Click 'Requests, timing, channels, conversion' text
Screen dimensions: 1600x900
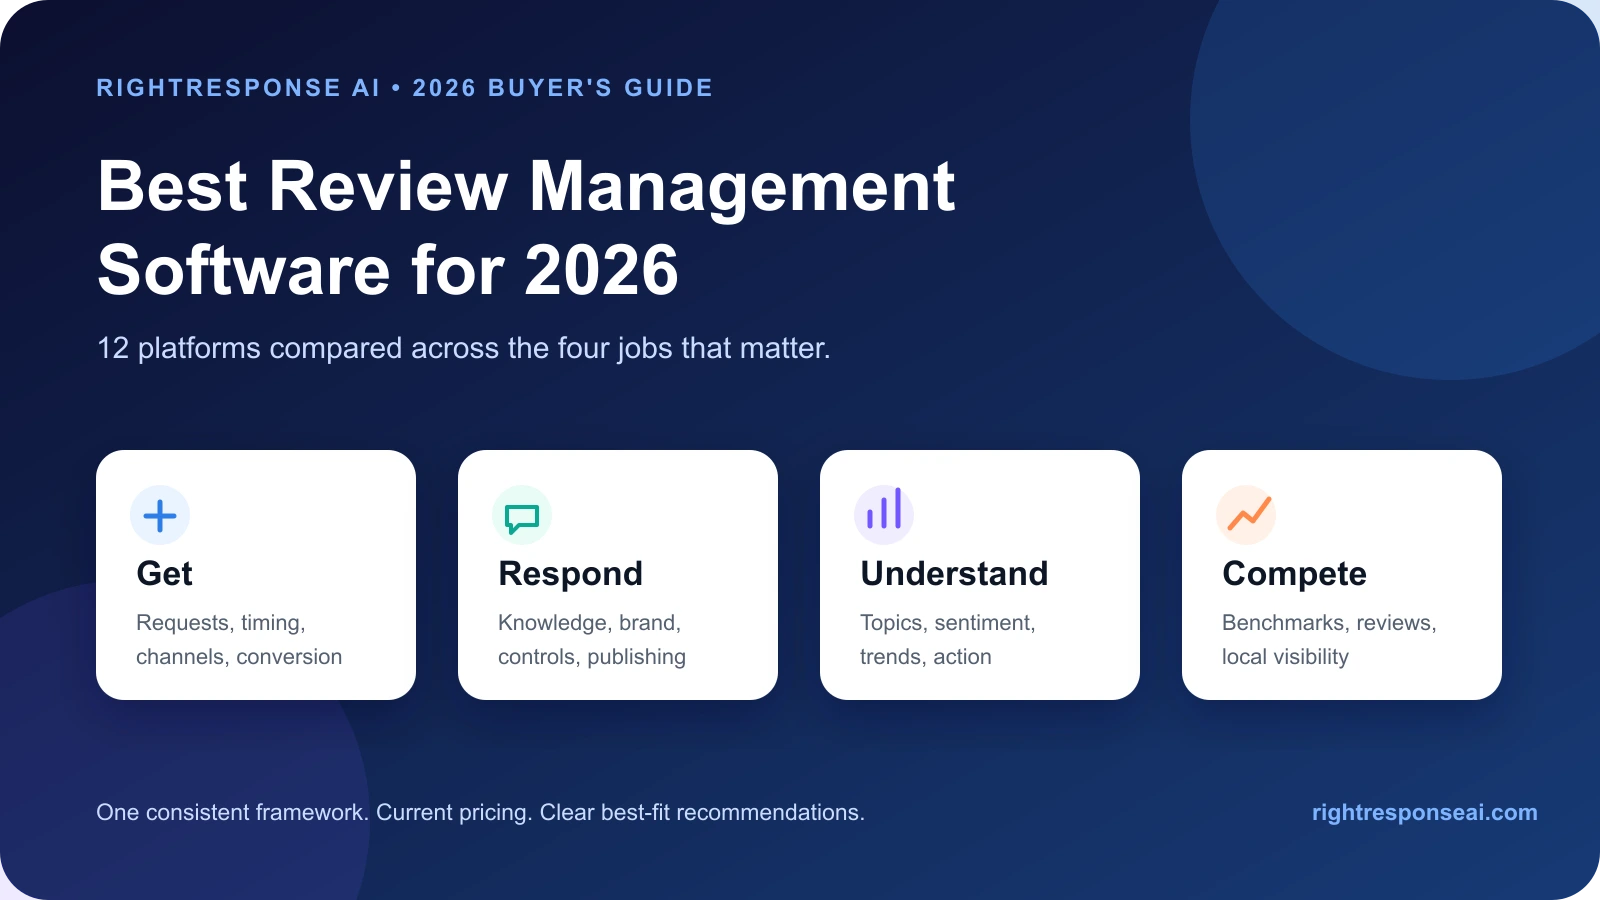click(239, 640)
